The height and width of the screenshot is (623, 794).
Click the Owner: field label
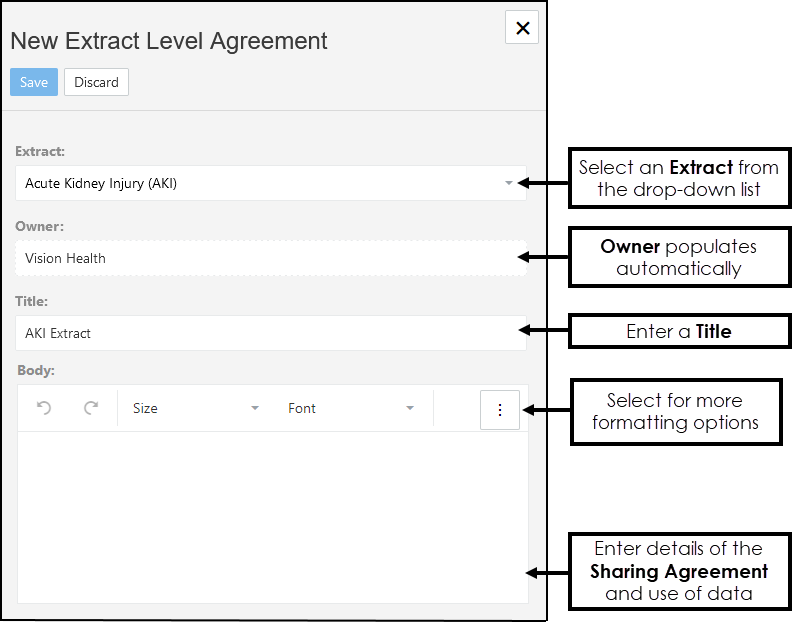(39, 227)
